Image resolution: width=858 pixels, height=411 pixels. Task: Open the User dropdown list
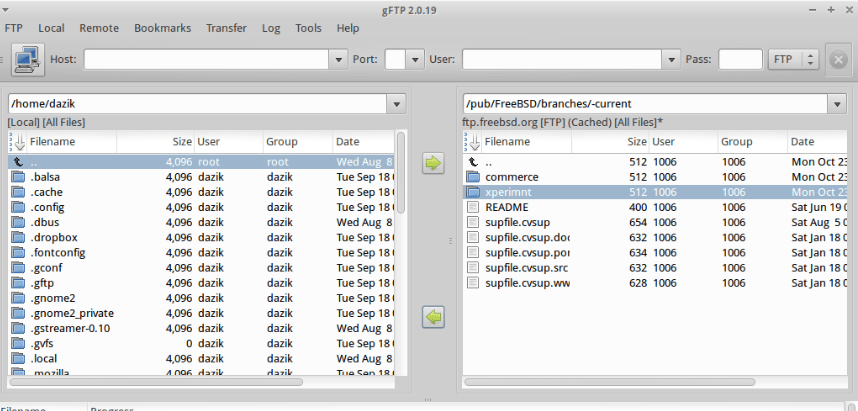(670, 59)
